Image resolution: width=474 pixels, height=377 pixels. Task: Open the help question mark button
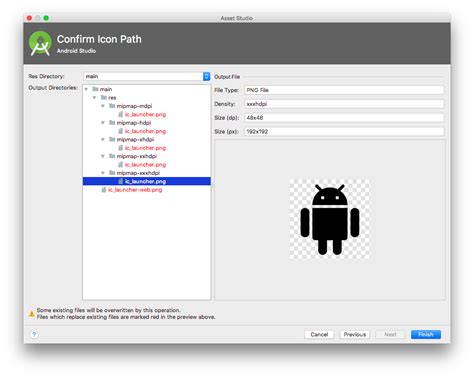point(34,334)
